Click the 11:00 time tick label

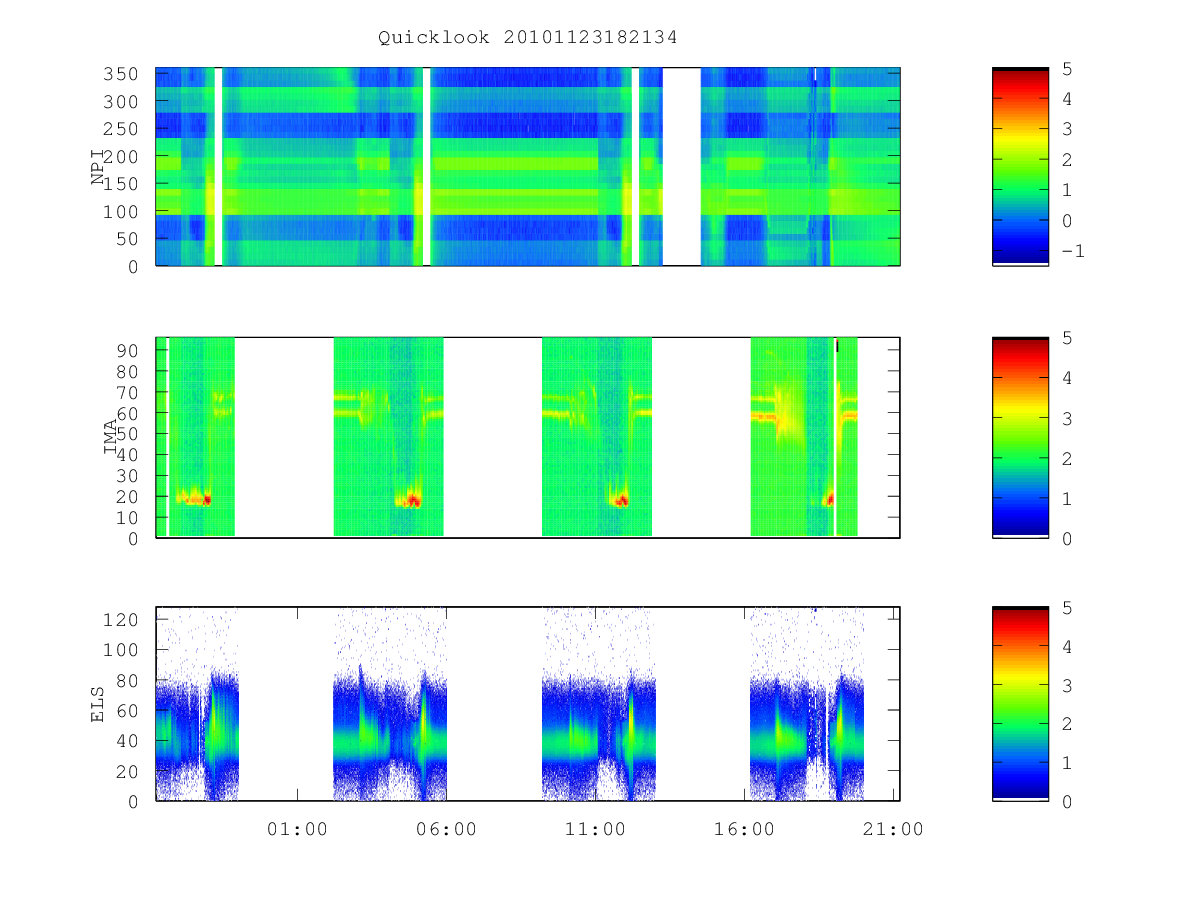[x=596, y=829]
